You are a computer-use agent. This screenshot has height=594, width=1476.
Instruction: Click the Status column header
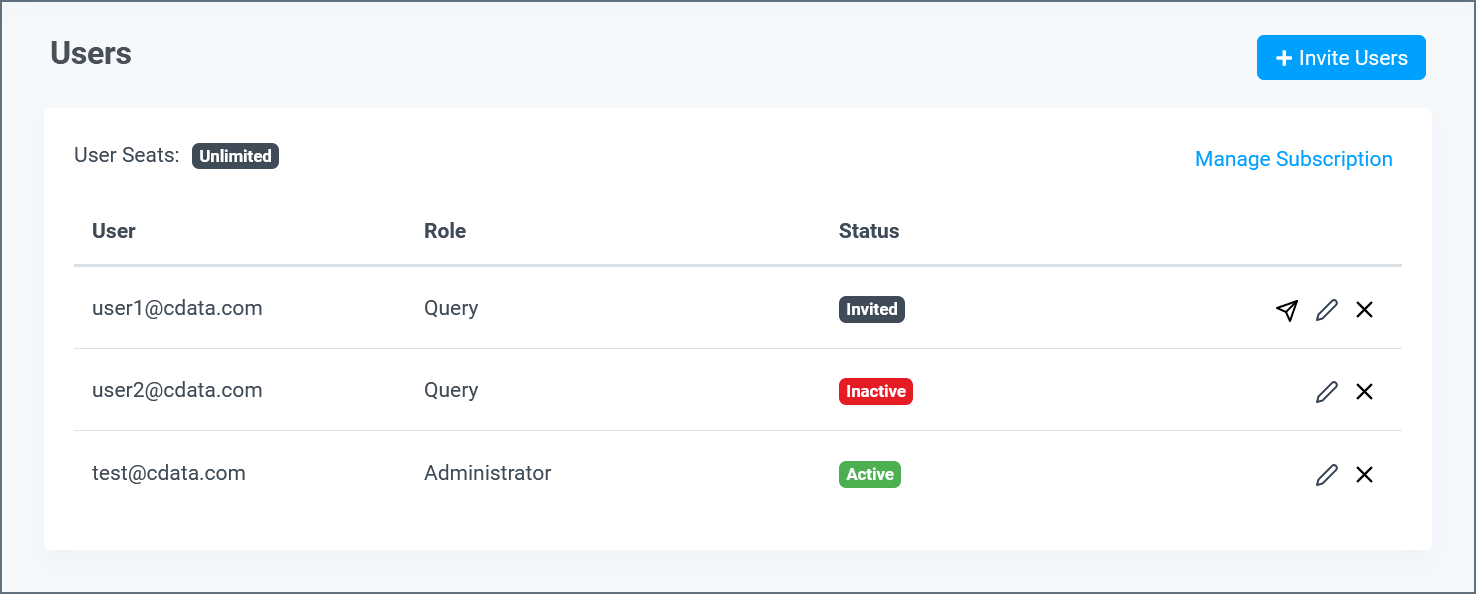869,231
